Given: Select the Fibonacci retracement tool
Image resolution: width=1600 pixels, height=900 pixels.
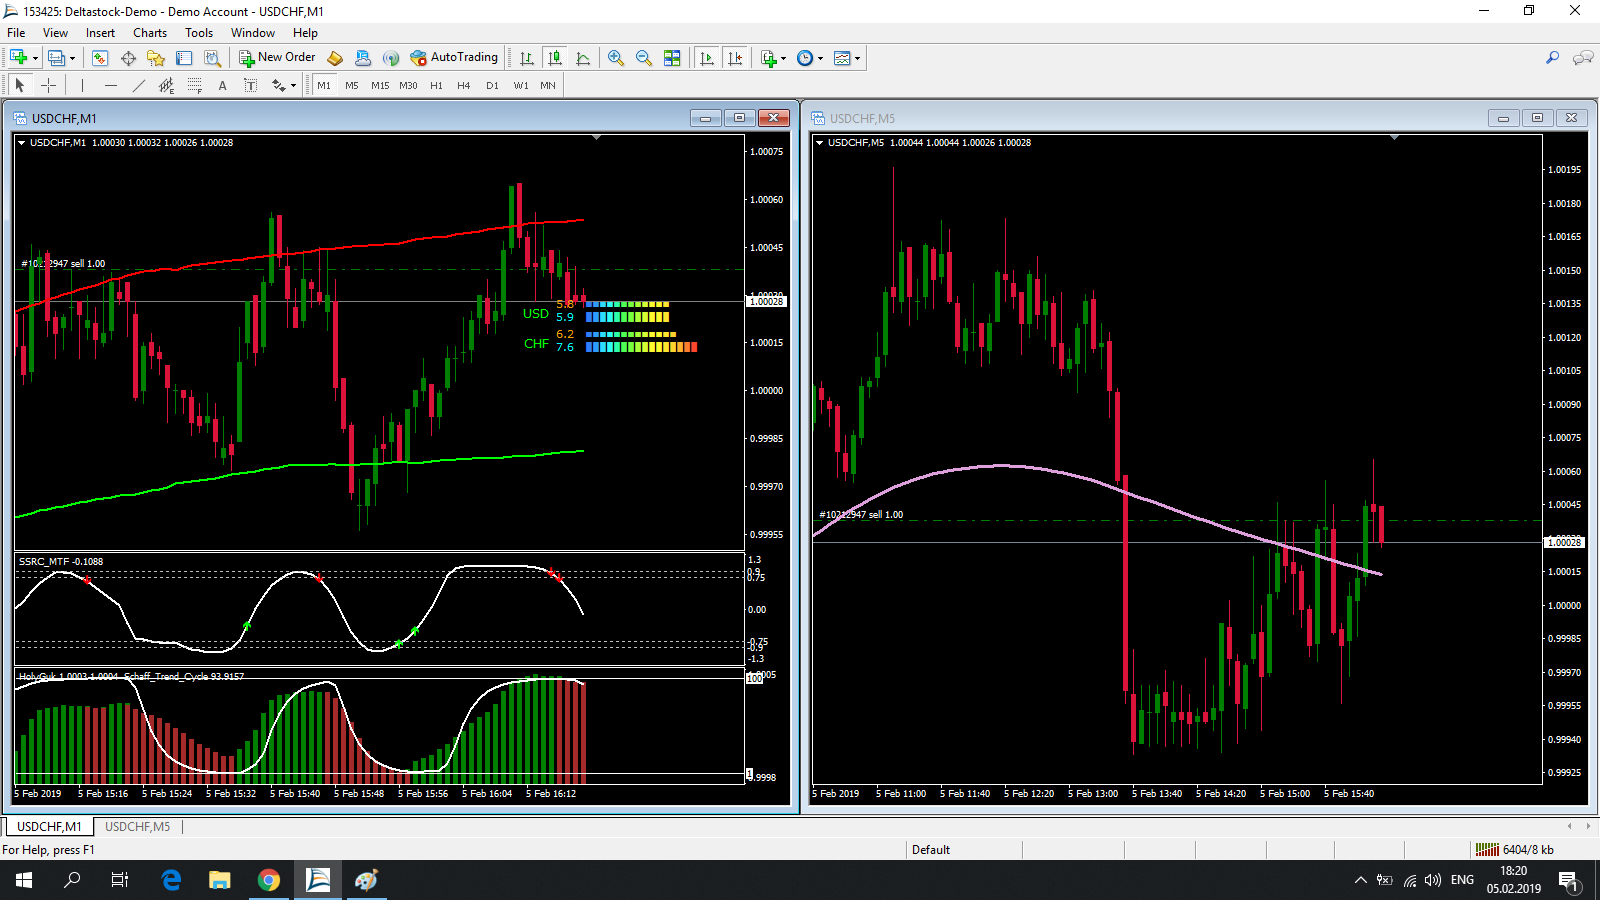Looking at the screenshot, I should [x=194, y=85].
